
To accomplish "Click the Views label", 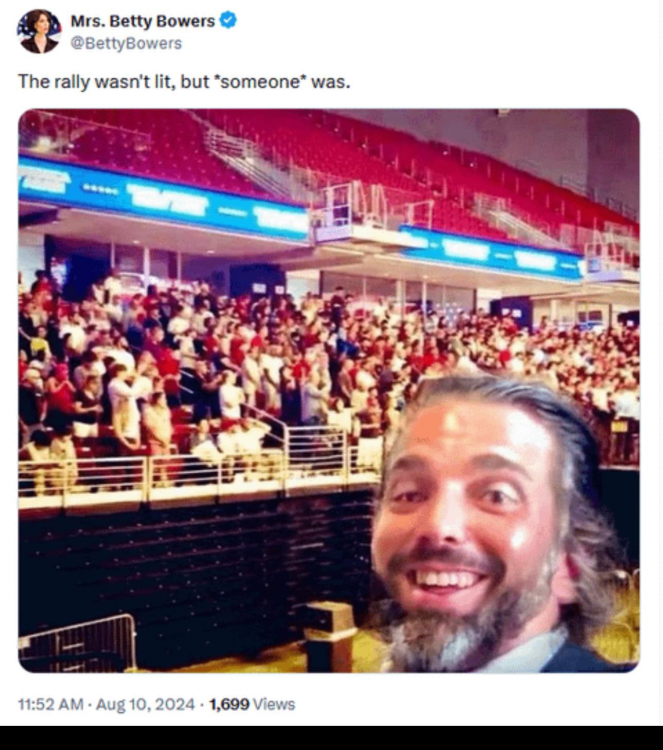I will point(273,704).
